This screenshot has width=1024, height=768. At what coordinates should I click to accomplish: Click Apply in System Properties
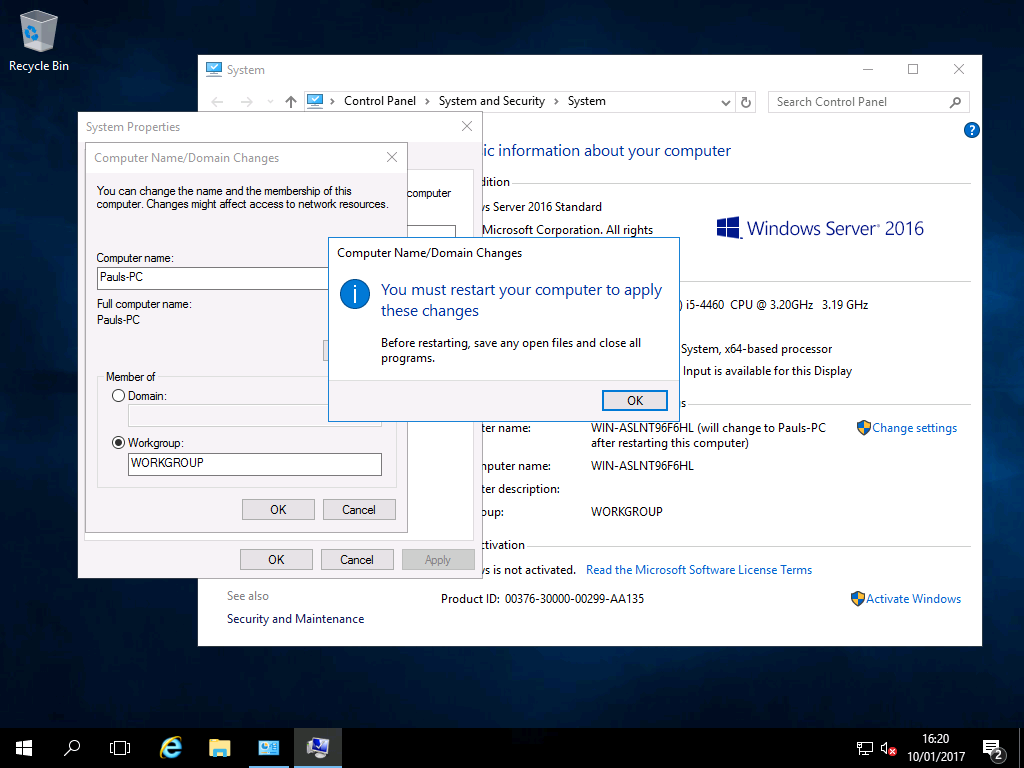[x=438, y=560]
